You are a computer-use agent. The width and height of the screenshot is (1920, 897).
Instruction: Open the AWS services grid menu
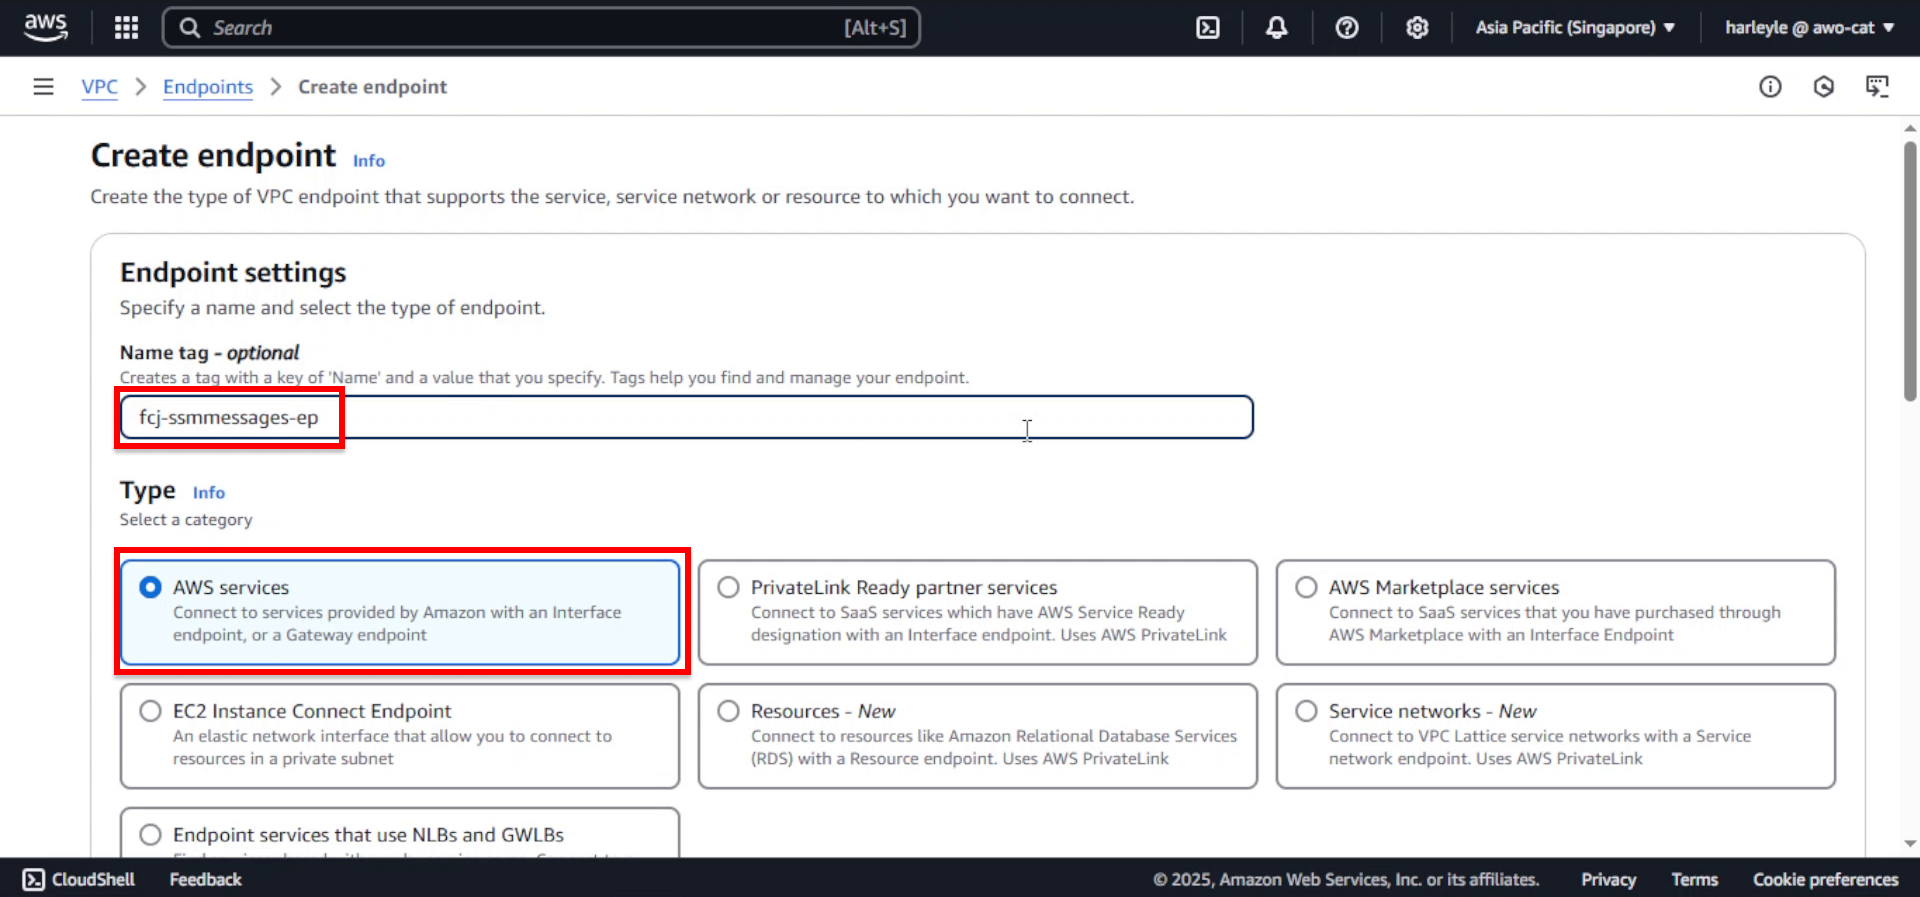click(126, 27)
